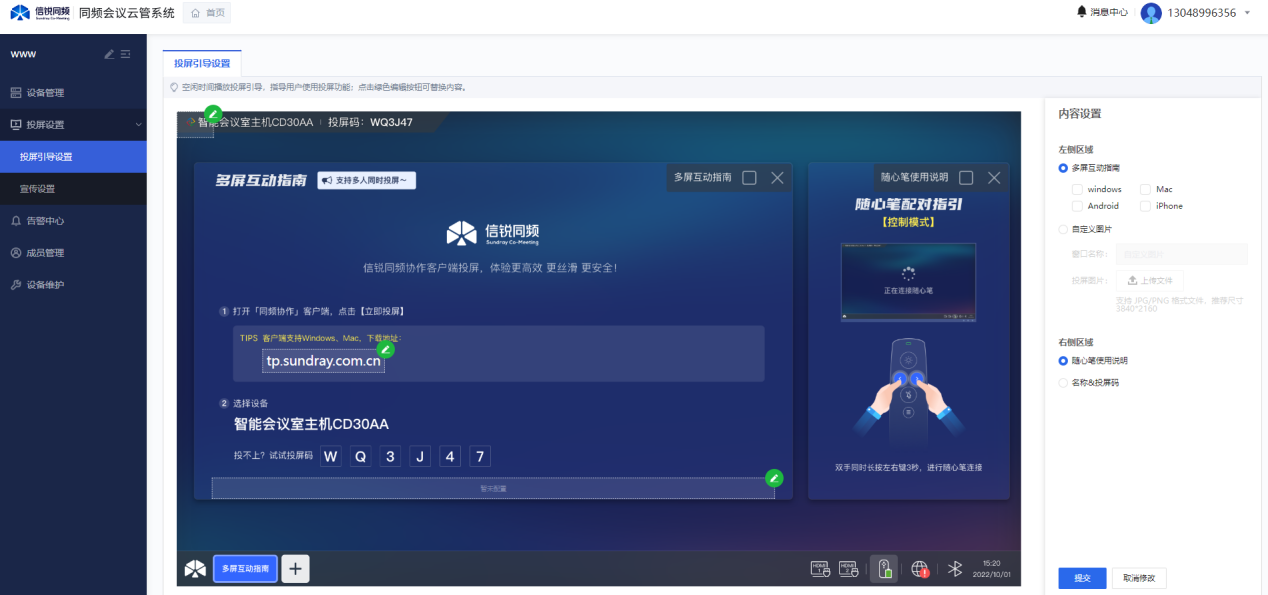Open 宣传设置 in the sidebar
Image resolution: width=1268 pixels, height=595 pixels.
pos(73,189)
